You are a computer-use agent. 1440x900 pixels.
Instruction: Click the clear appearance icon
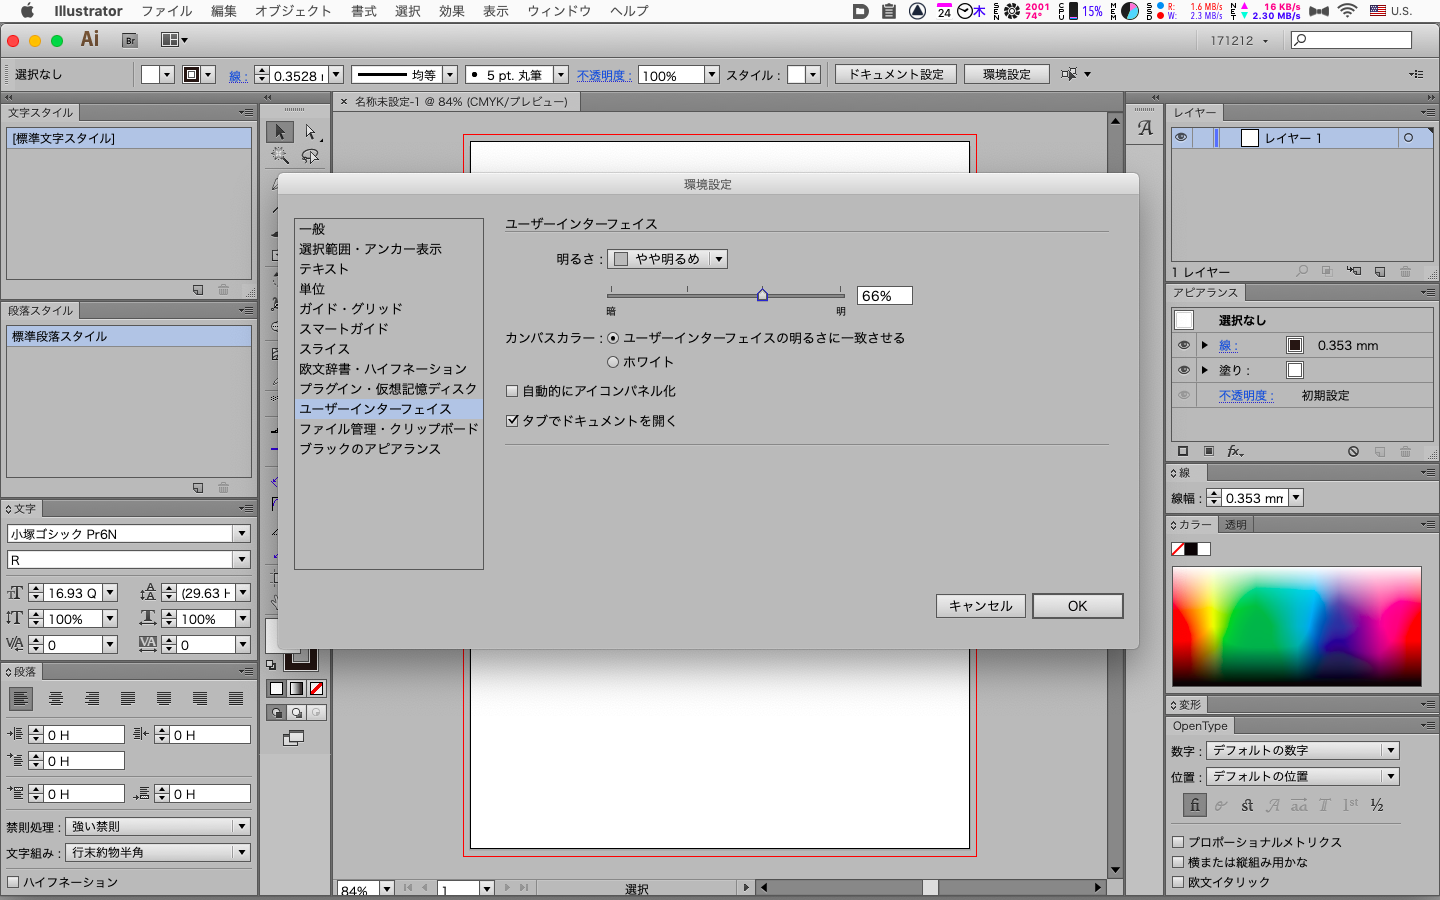(1353, 451)
